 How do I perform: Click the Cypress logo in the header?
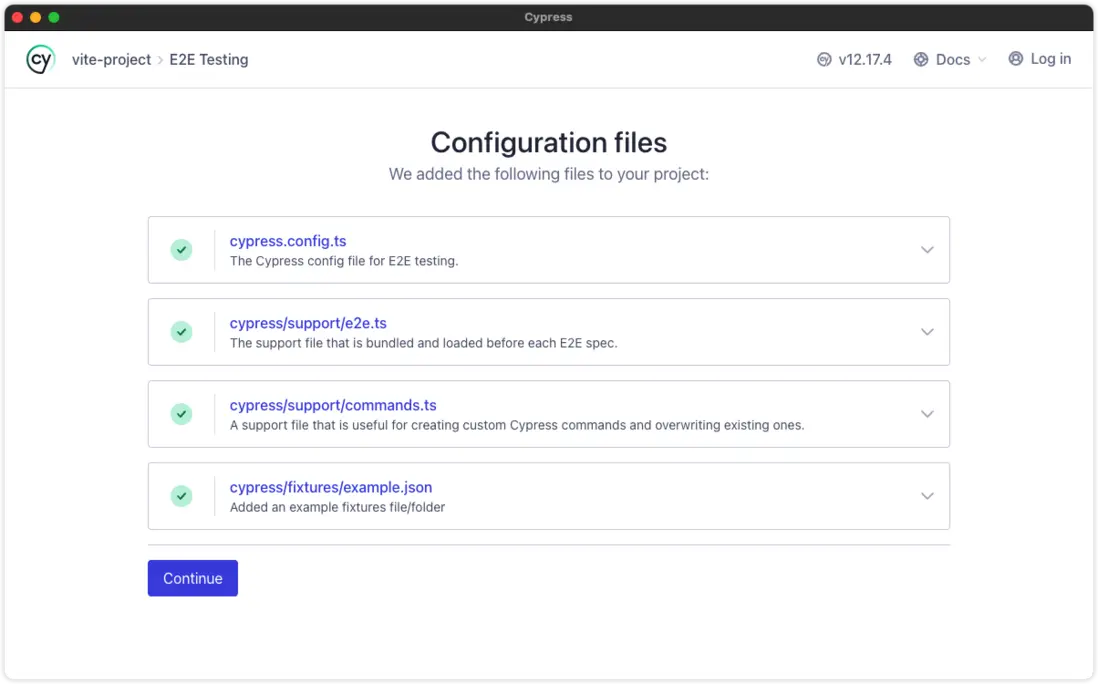(40, 60)
